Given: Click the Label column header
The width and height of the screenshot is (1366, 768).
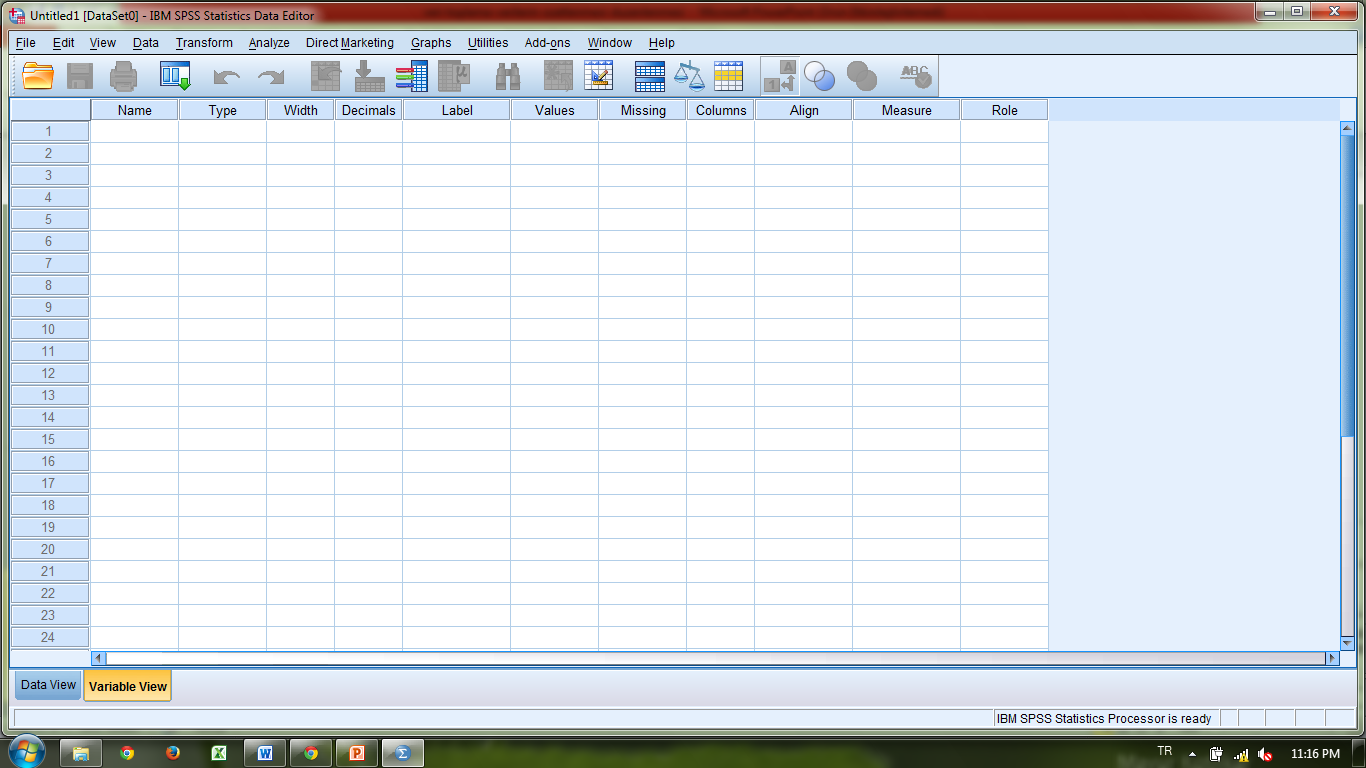Looking at the screenshot, I should coord(457,110).
